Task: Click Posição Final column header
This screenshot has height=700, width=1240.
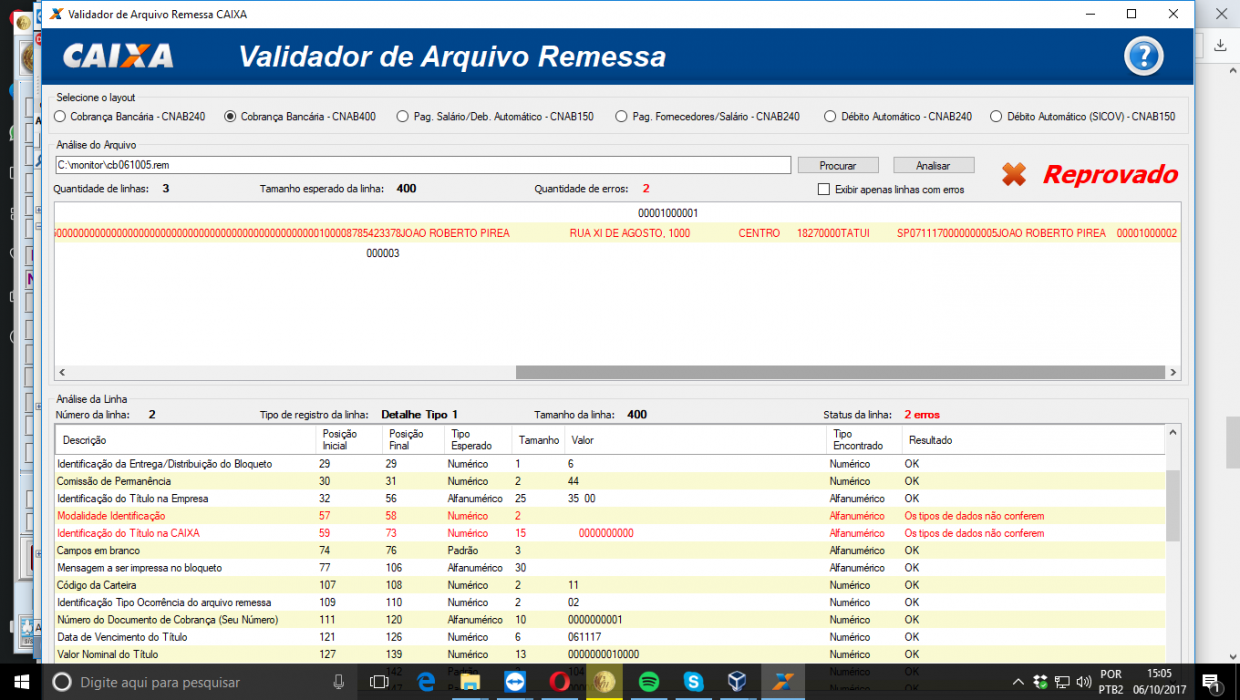Action: pyautogui.click(x=414, y=440)
